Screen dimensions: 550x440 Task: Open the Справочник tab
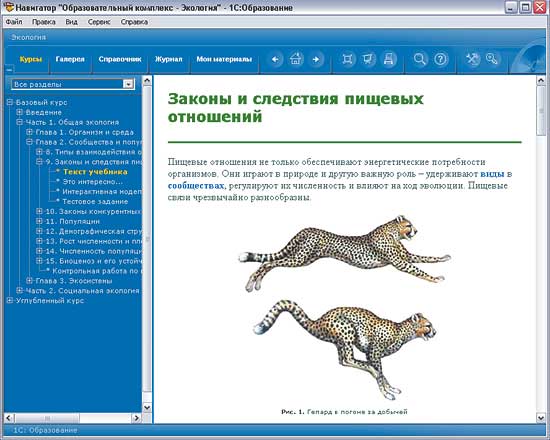[120, 59]
